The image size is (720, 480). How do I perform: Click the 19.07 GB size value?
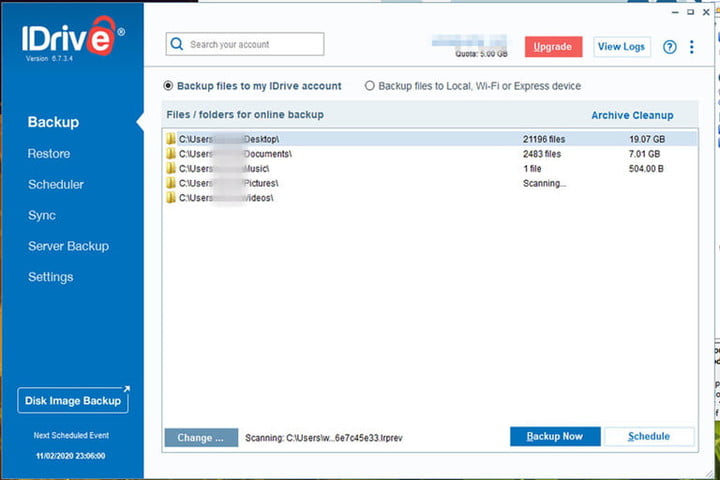(647, 139)
